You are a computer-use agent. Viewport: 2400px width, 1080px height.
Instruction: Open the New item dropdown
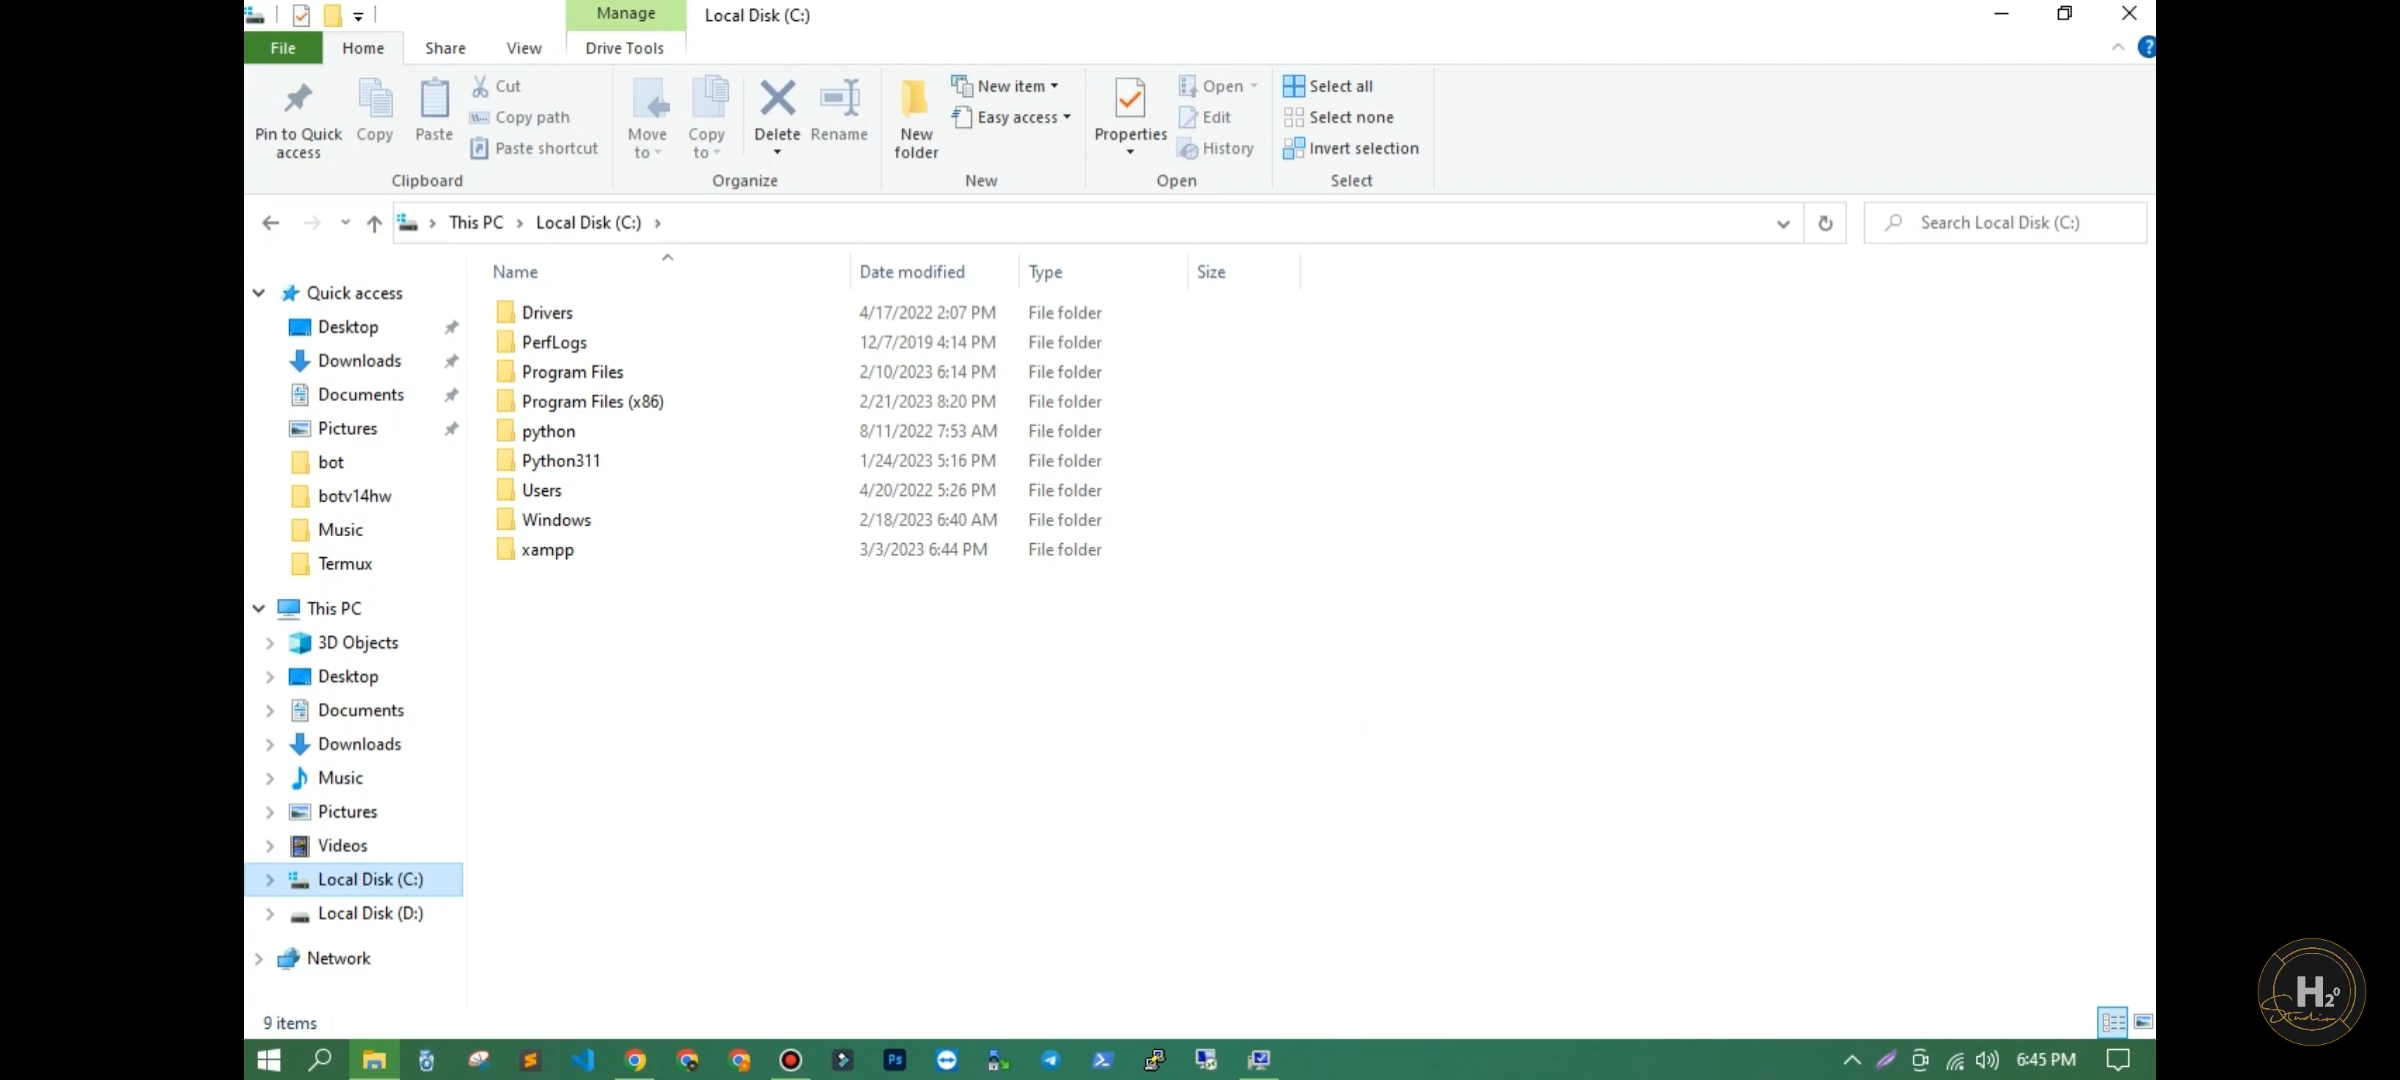pos(1005,86)
